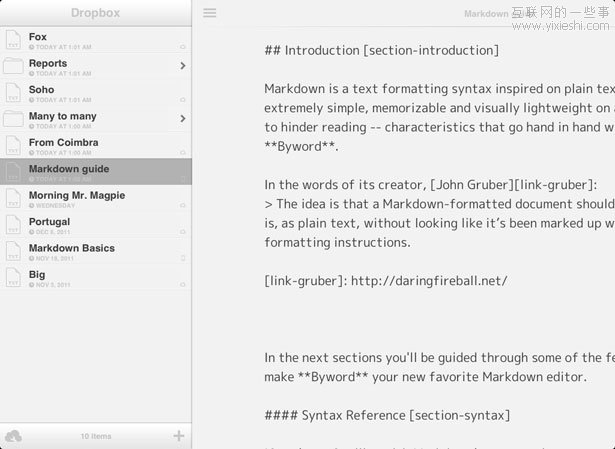Add a new document with plus icon
The width and height of the screenshot is (615, 449).
(x=179, y=435)
